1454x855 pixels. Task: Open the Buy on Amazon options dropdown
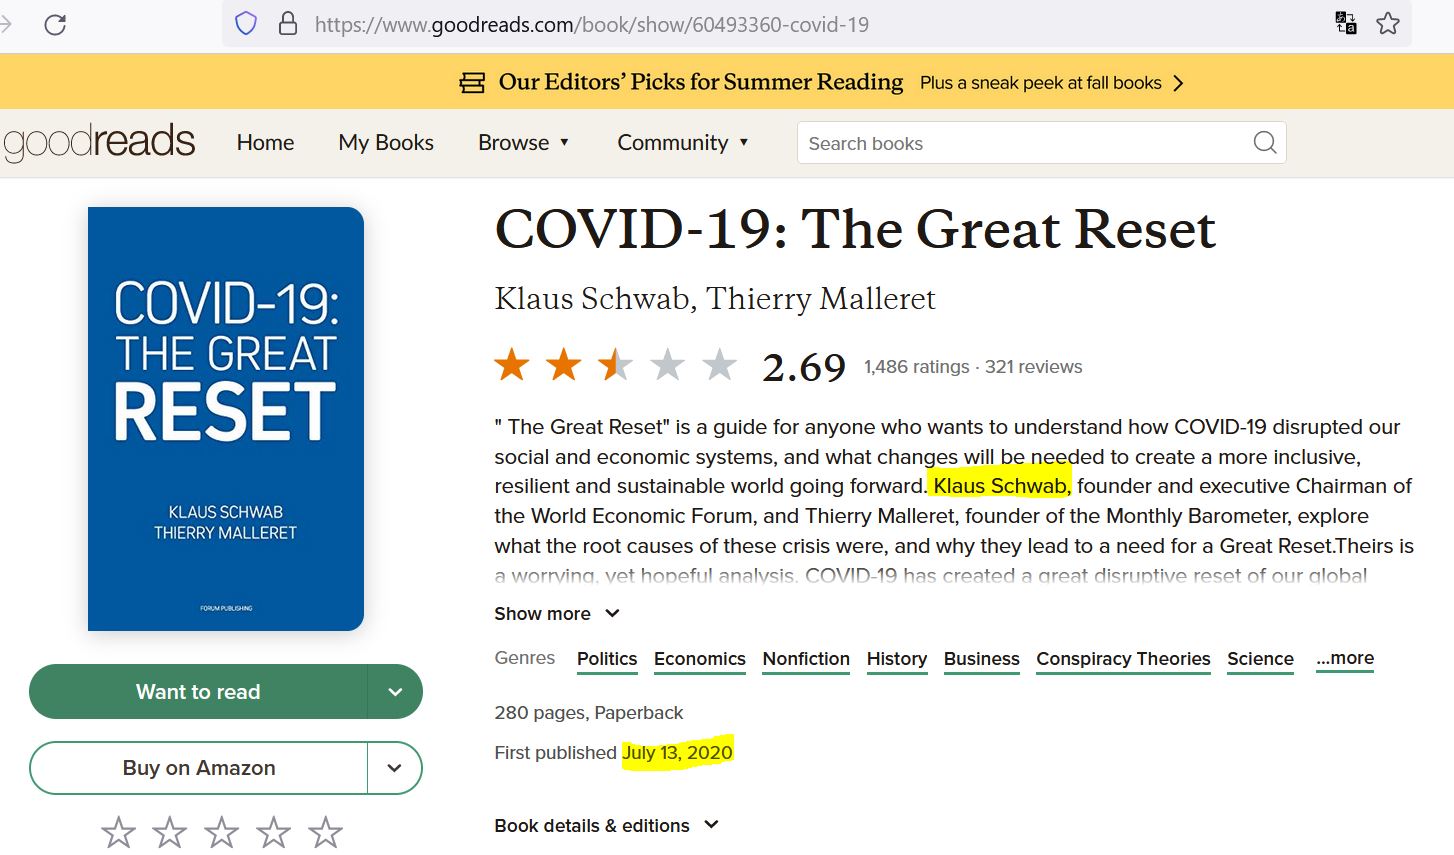(394, 768)
